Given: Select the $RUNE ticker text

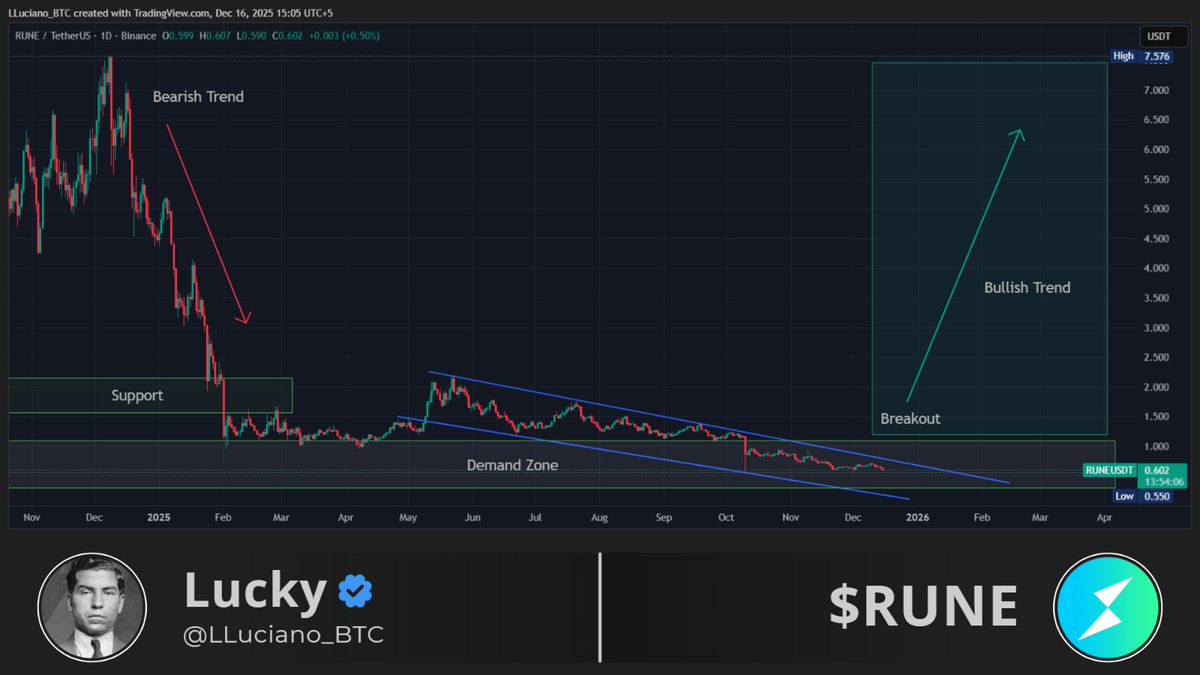Looking at the screenshot, I should (923, 607).
